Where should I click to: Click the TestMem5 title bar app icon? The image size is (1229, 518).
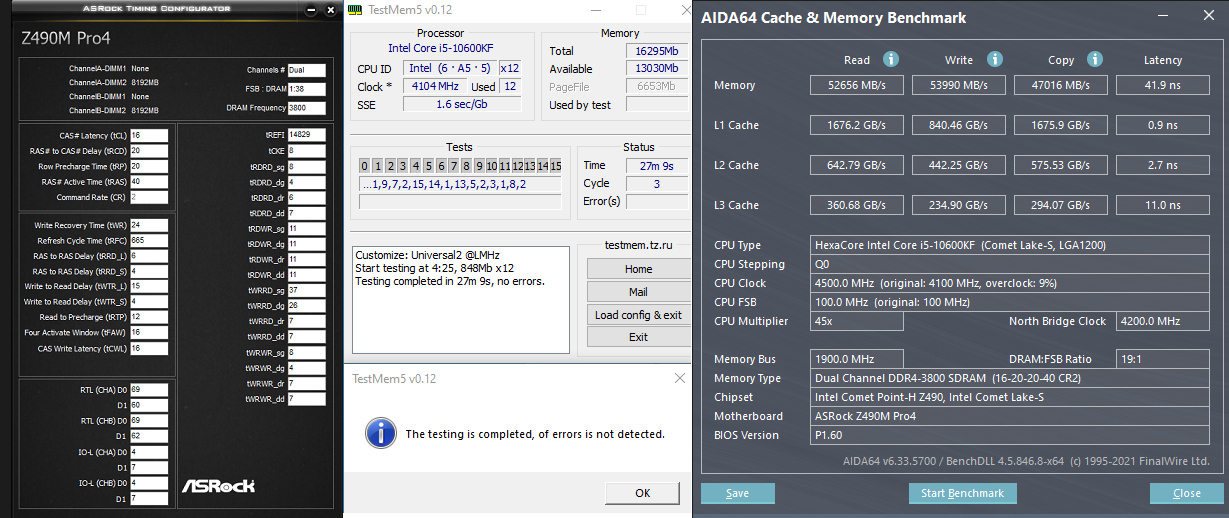[354, 8]
